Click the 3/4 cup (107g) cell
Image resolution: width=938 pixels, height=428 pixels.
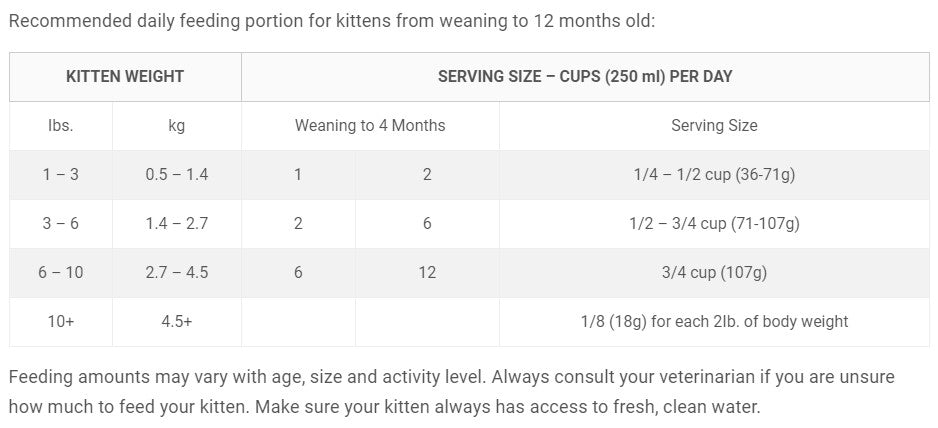click(714, 273)
